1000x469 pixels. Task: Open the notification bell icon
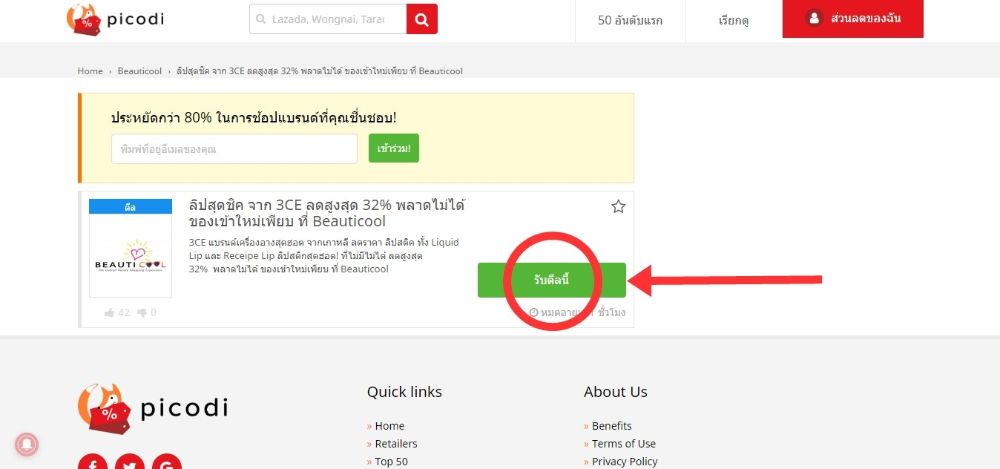coord(29,445)
